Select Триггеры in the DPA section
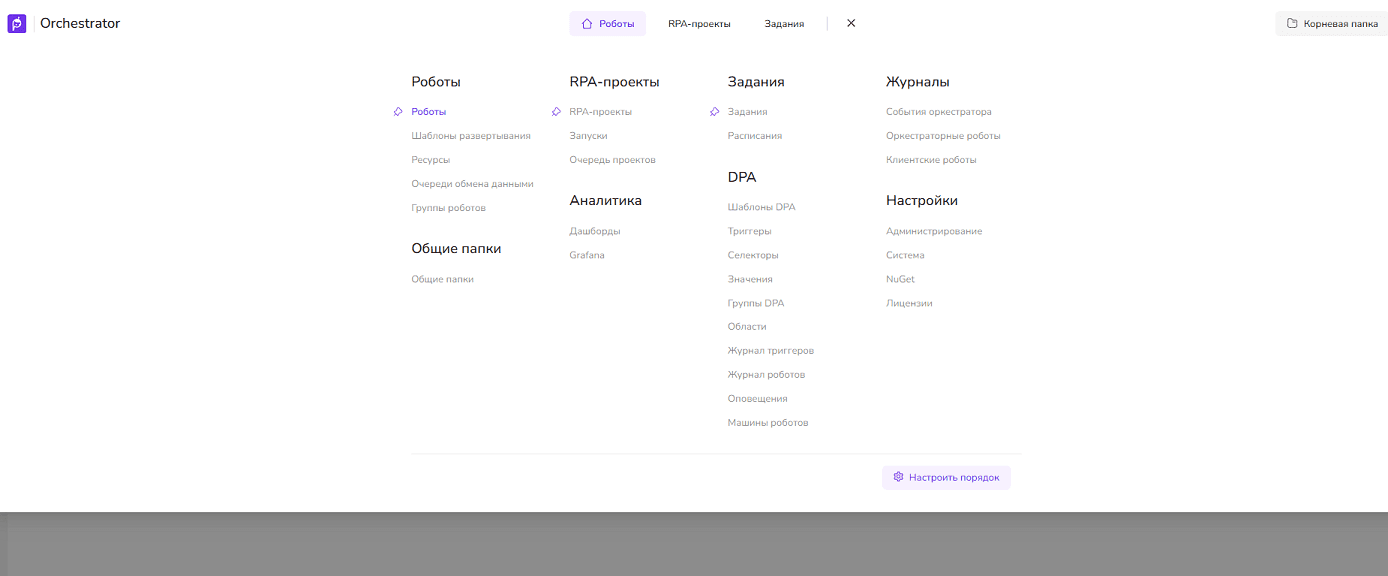1388x576 pixels. pos(749,231)
